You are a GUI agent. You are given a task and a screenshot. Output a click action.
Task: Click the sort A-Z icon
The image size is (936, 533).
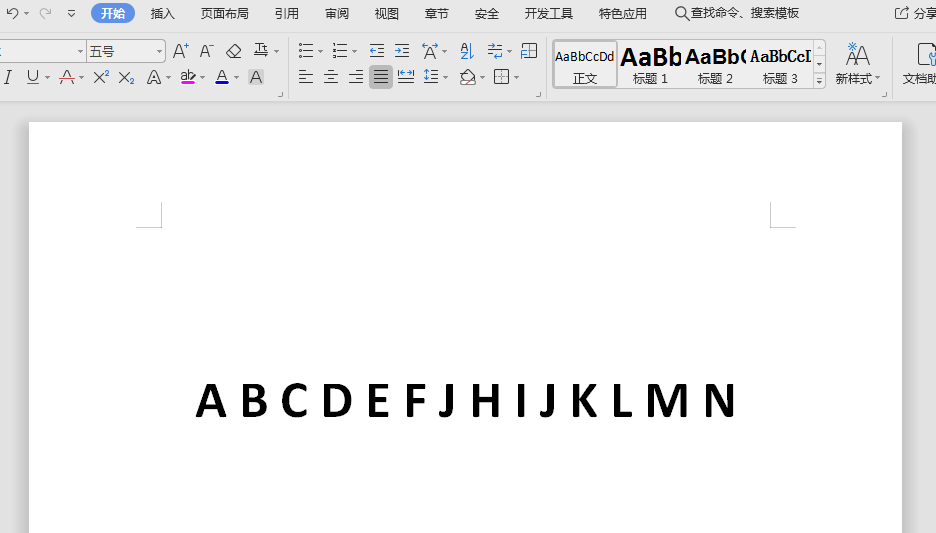pyautogui.click(x=467, y=51)
